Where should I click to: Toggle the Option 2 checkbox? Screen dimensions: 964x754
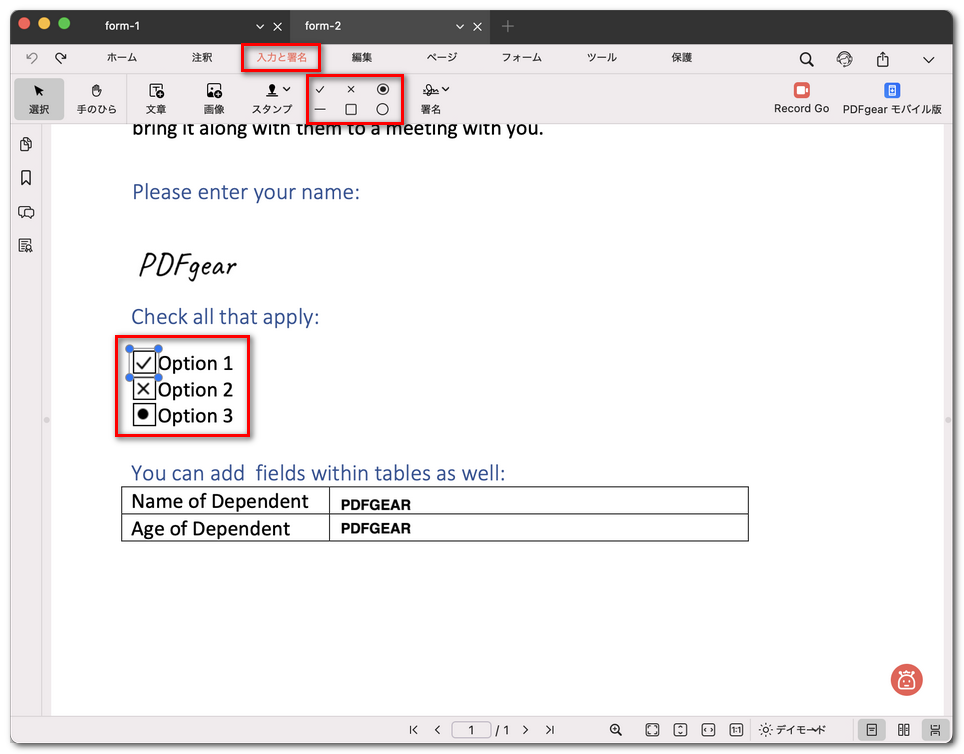tap(144, 390)
